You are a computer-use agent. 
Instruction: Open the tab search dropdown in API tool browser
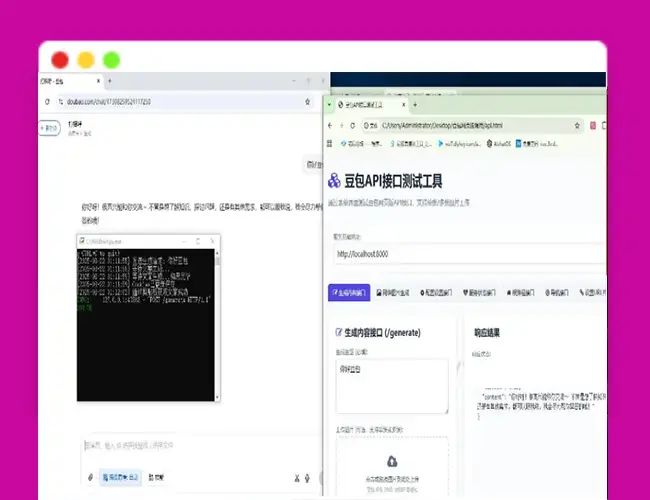329,105
